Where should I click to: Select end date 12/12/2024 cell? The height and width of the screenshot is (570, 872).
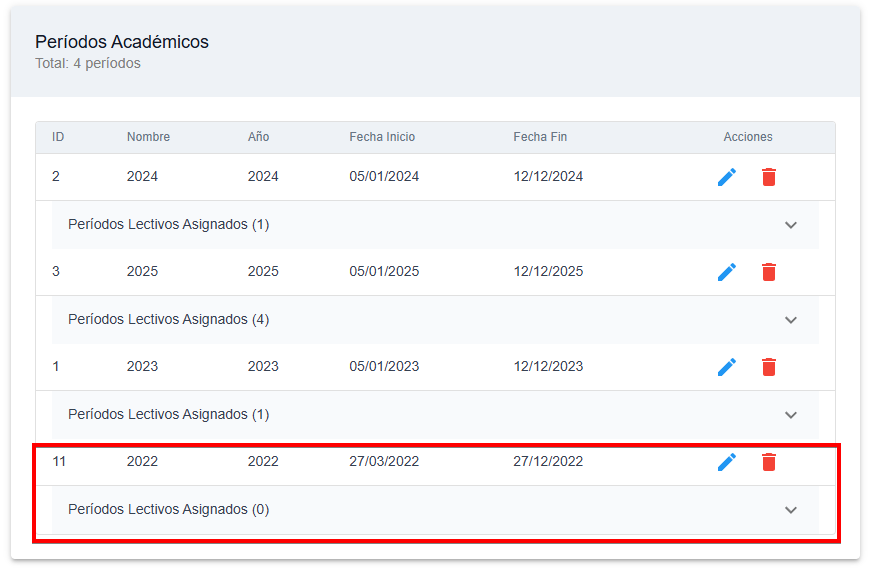click(548, 177)
